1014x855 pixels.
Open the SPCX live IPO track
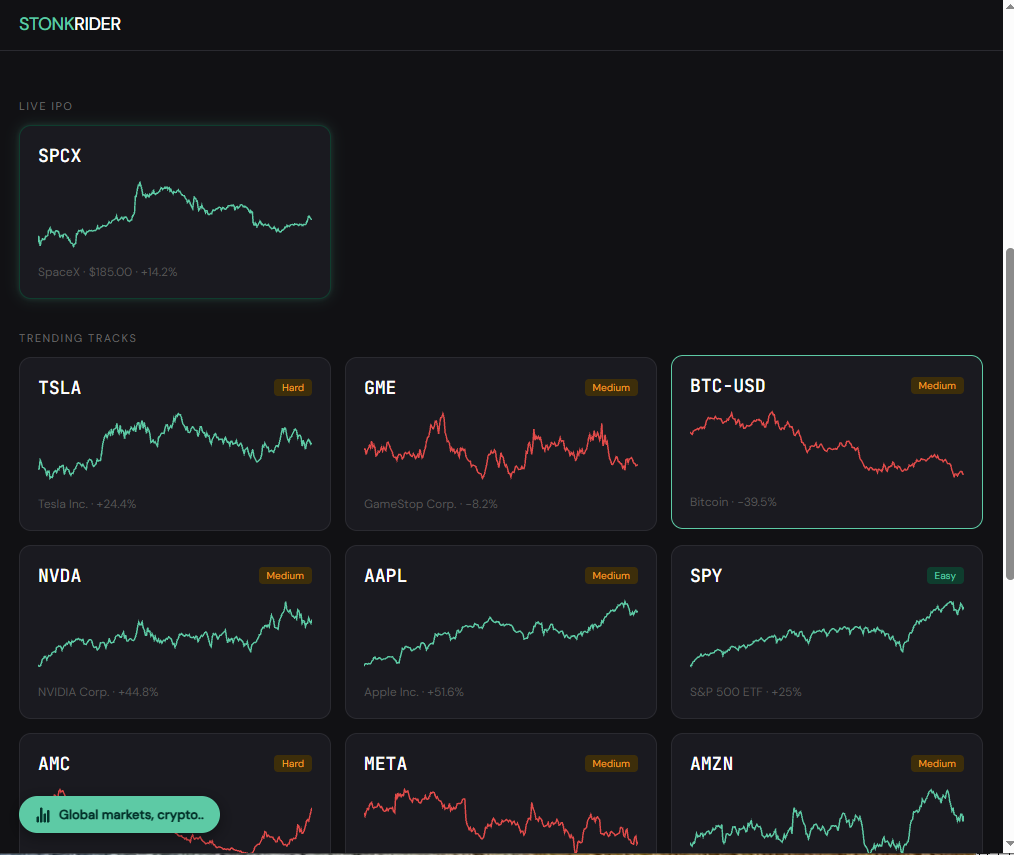coord(175,211)
